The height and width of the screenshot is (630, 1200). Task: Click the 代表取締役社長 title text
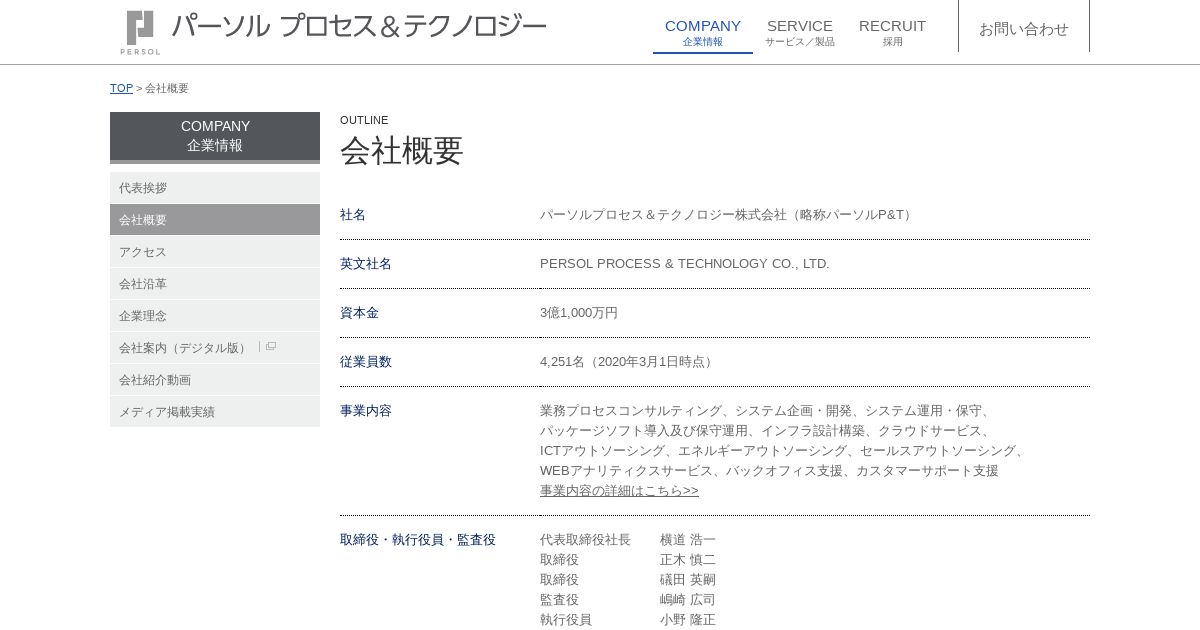[x=585, y=540]
